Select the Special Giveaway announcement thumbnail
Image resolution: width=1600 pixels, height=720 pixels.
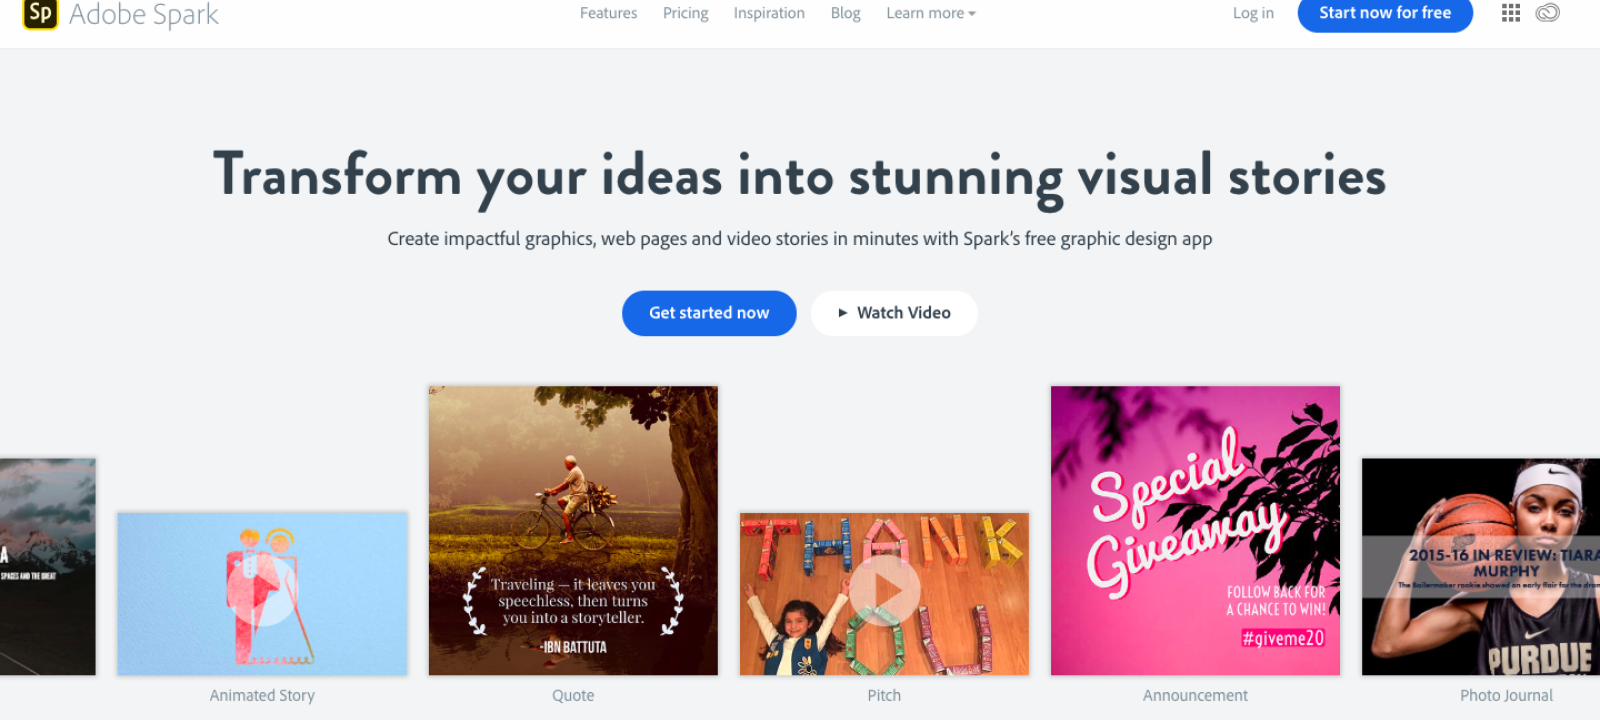1195,530
